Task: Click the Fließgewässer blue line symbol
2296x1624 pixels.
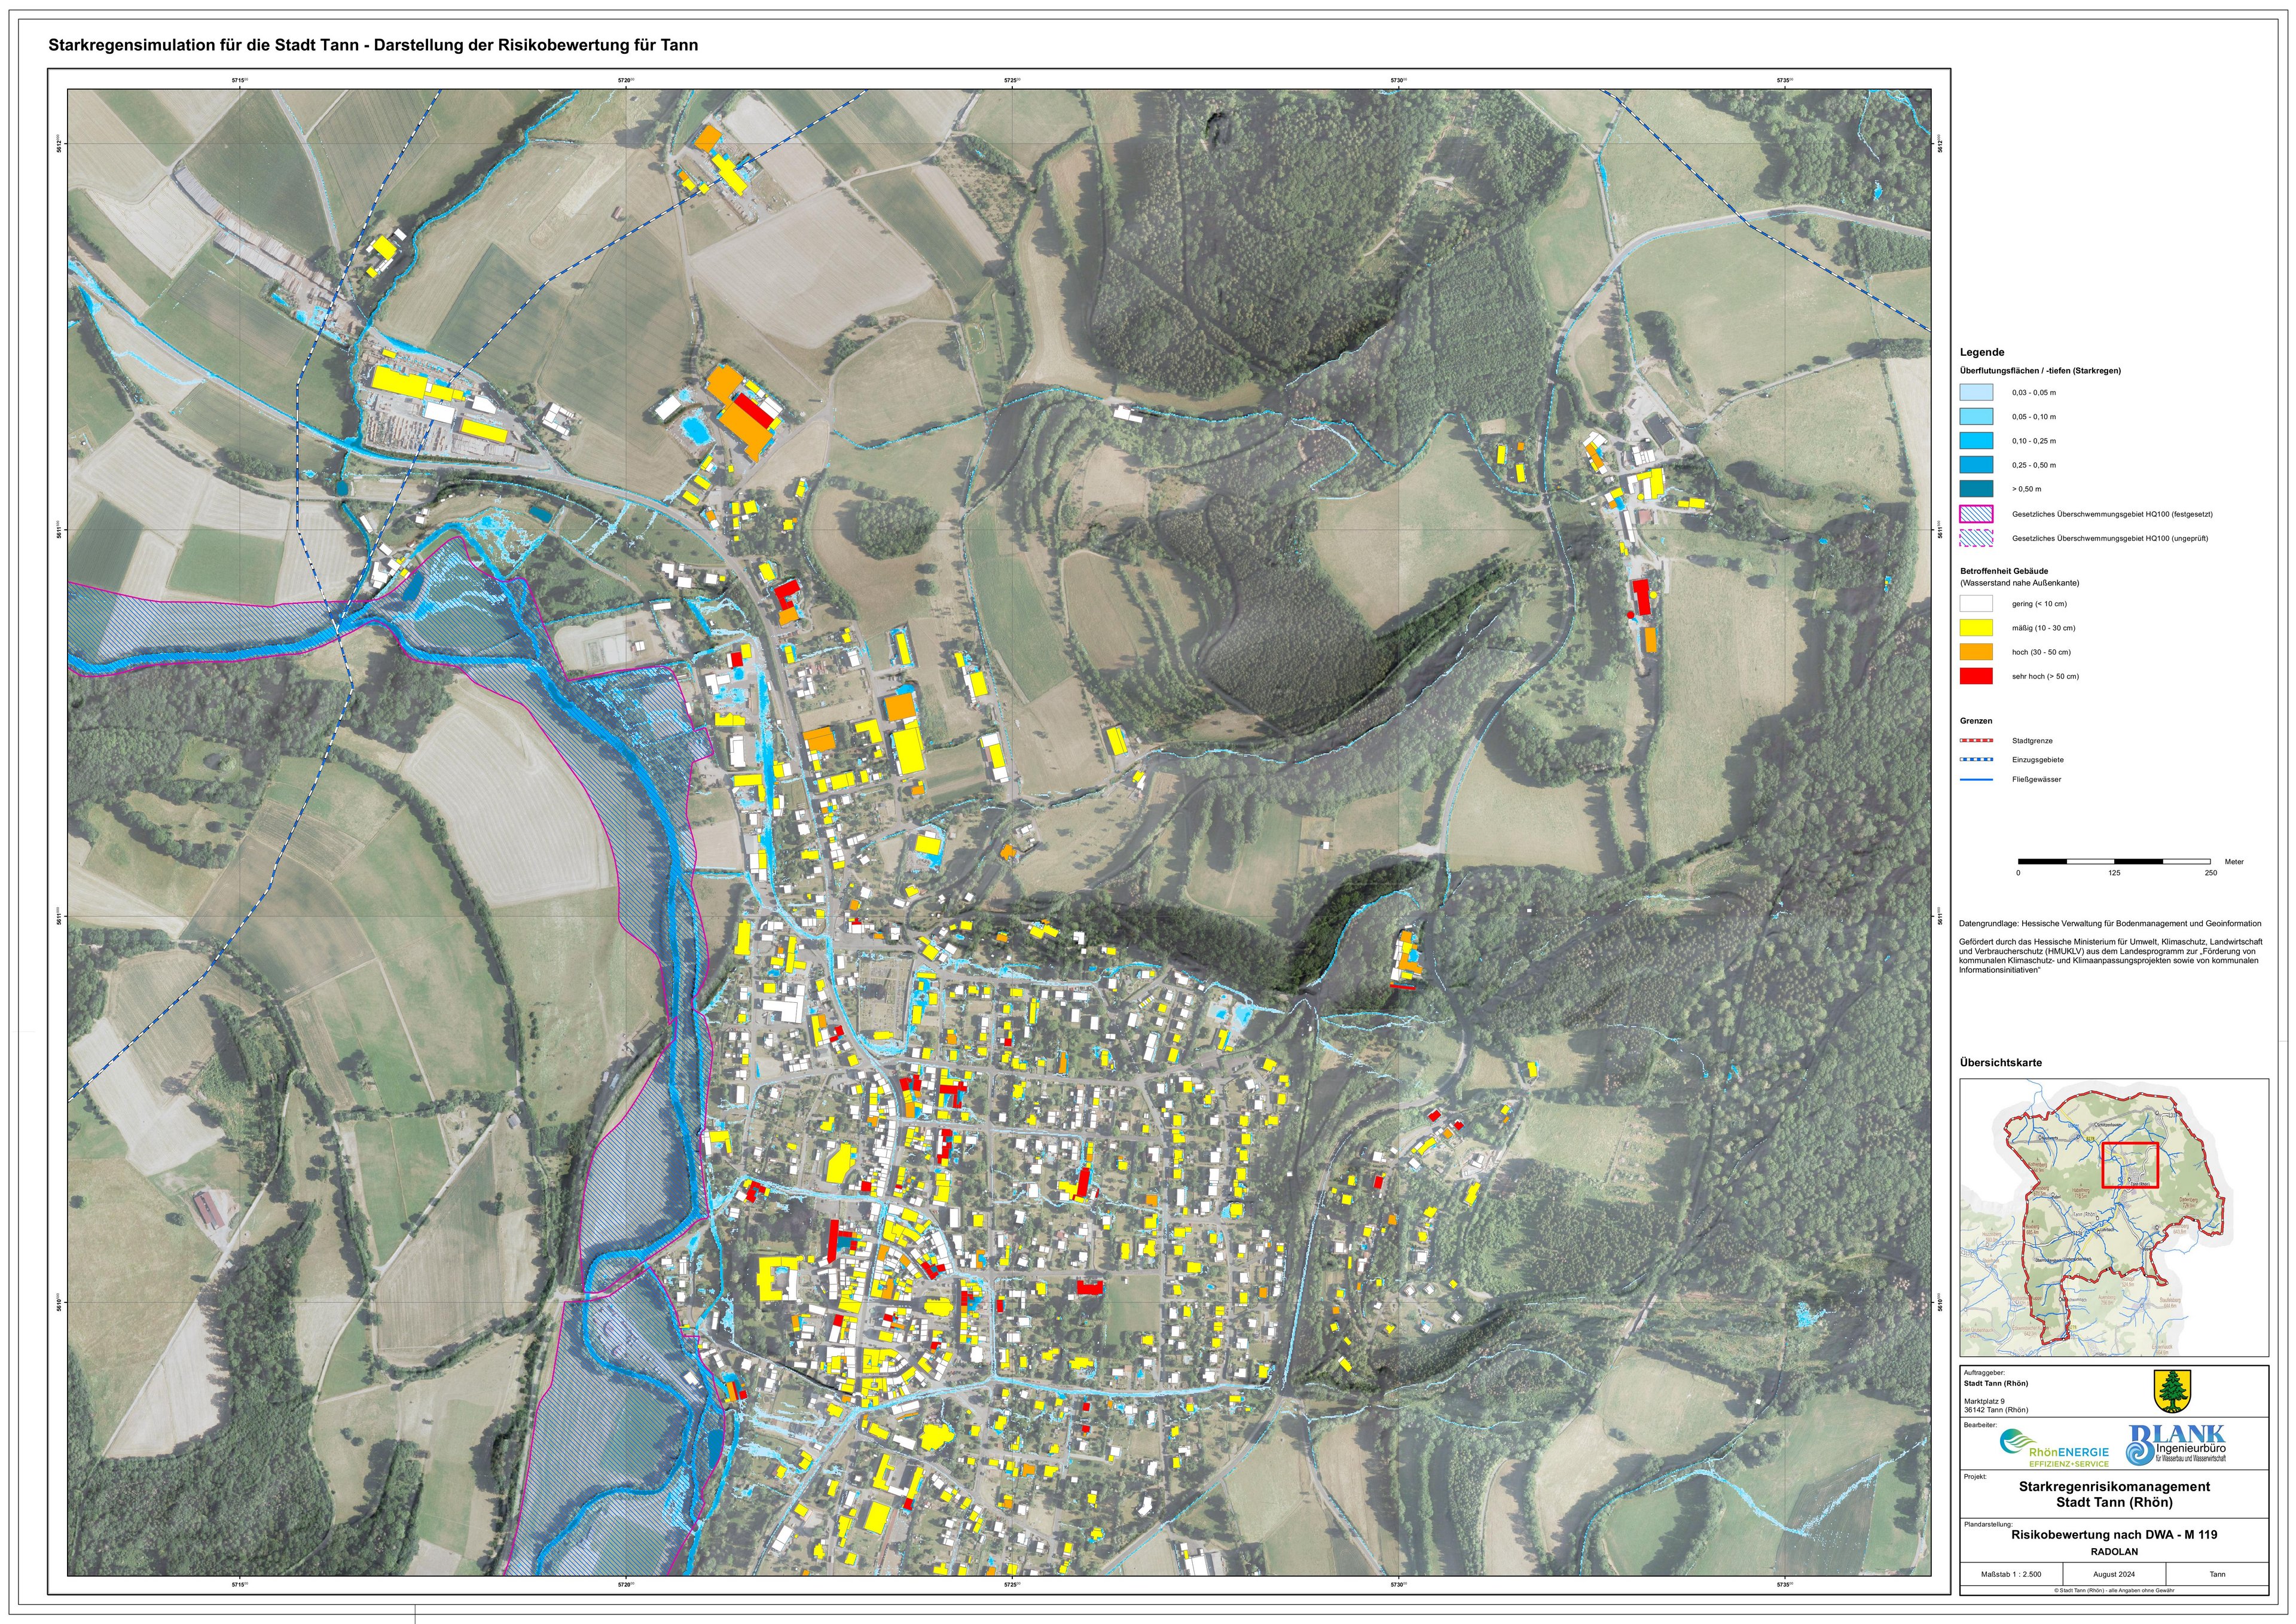Action: pos(1976,779)
